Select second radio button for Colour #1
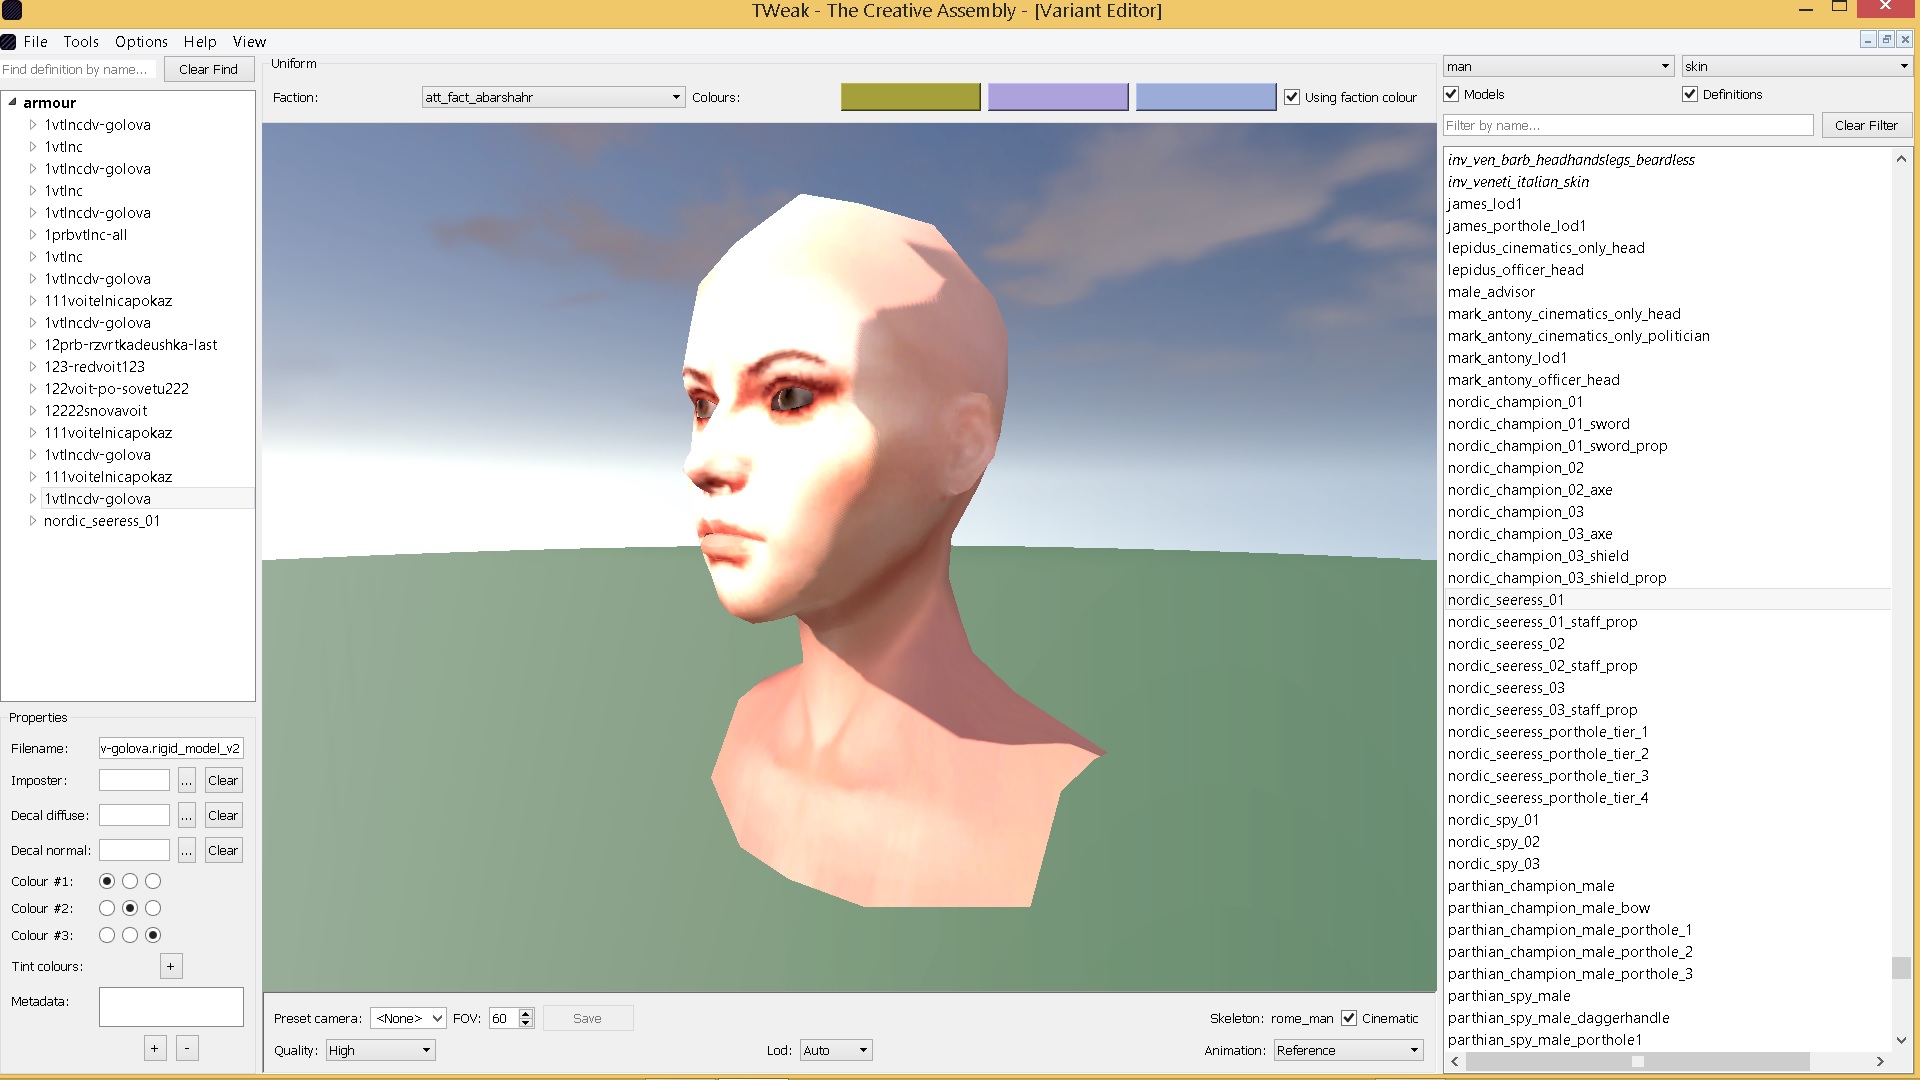The width and height of the screenshot is (1920, 1080). pos(130,881)
